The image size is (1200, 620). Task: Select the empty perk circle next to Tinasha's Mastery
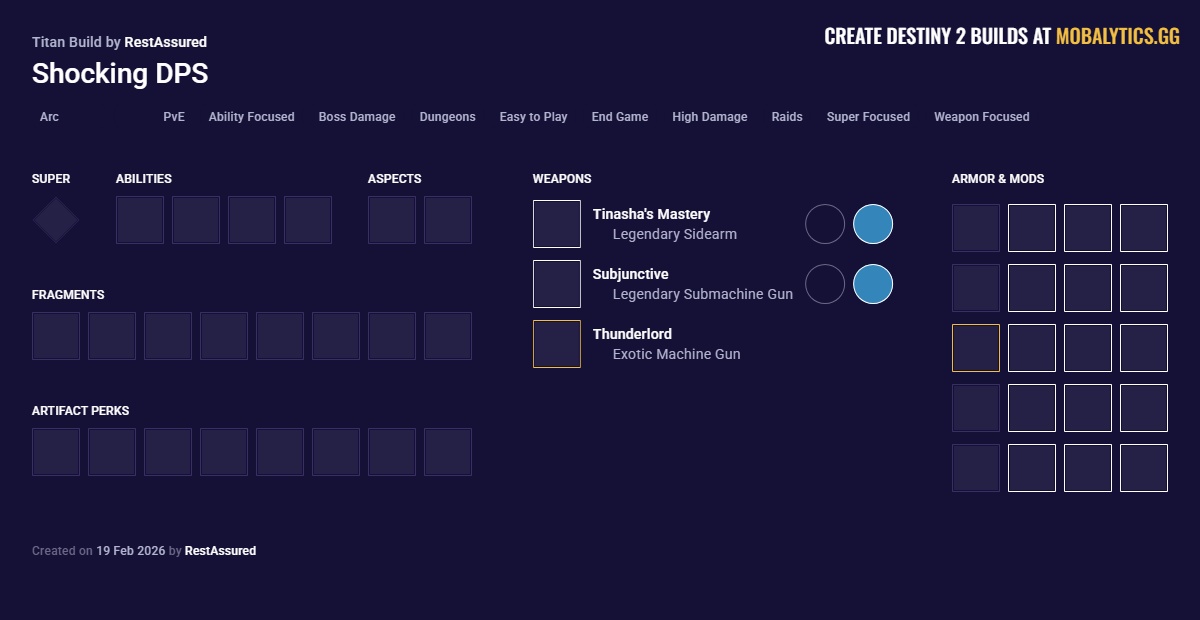pyautogui.click(x=825, y=223)
